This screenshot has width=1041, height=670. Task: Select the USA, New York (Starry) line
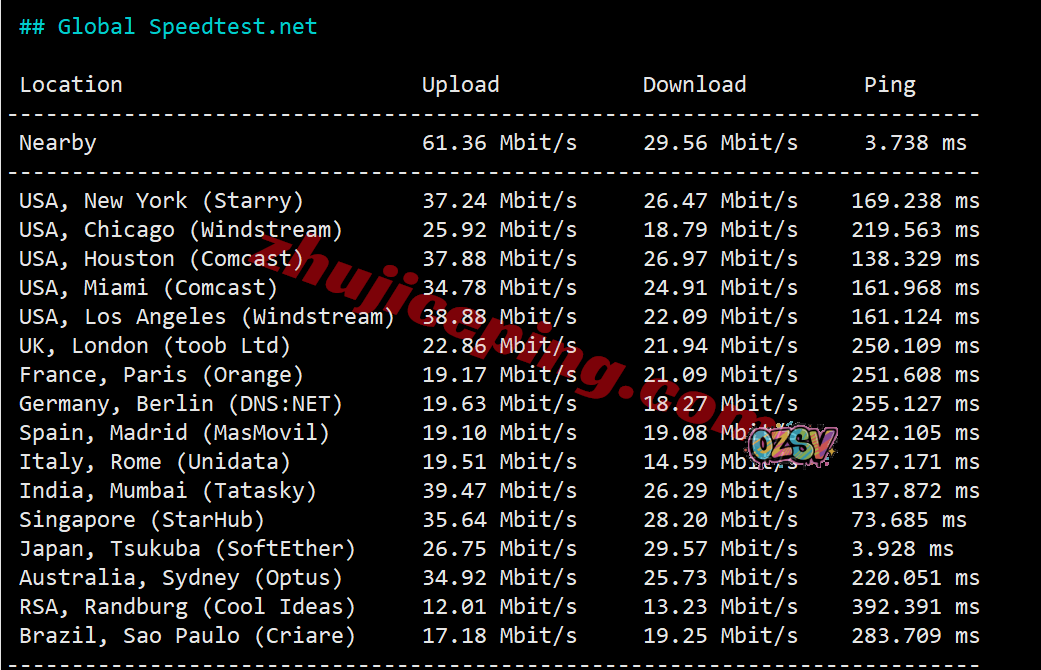pos(499,201)
